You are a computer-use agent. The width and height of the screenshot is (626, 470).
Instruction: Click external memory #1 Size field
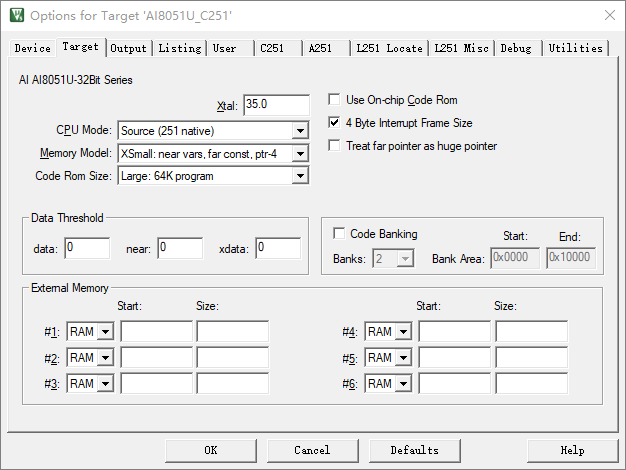(233, 331)
